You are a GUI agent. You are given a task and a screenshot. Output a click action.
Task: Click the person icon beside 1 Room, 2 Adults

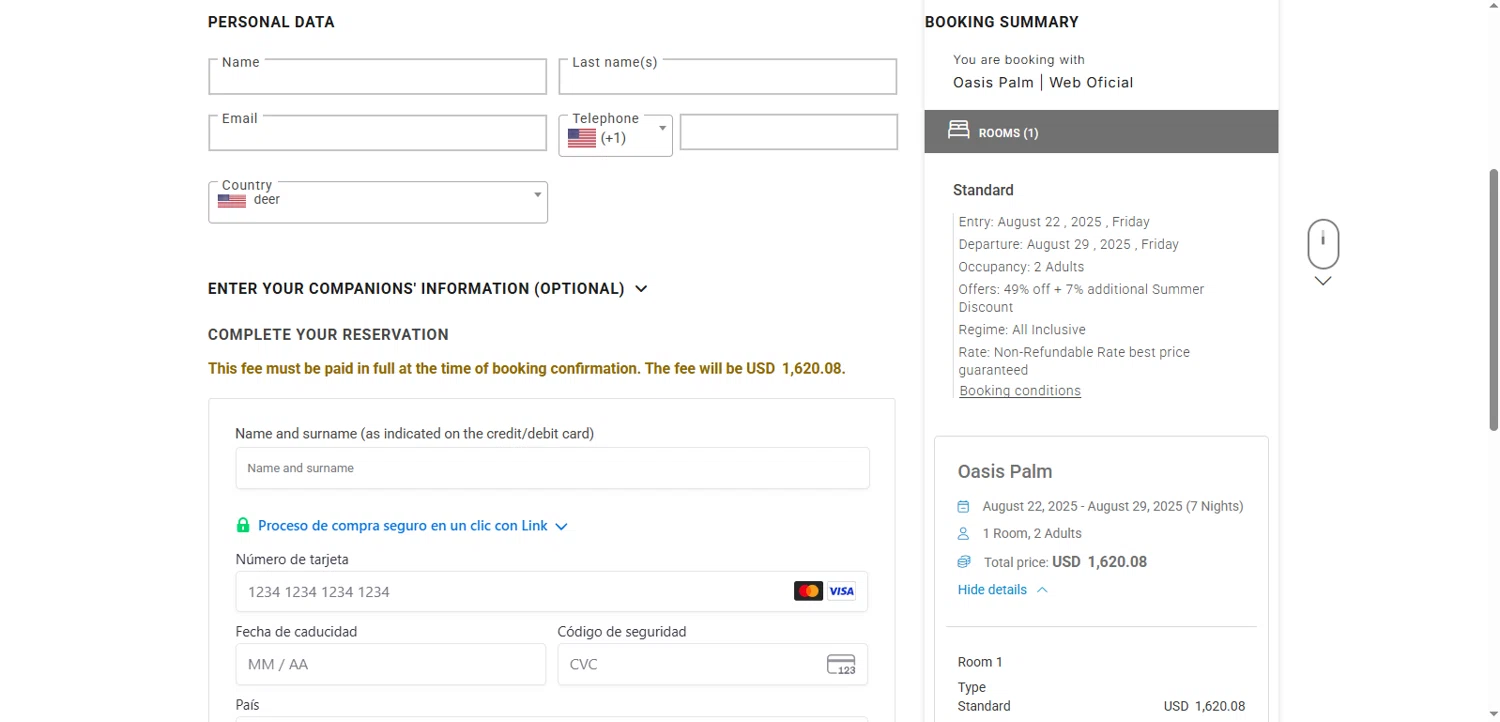coord(963,533)
